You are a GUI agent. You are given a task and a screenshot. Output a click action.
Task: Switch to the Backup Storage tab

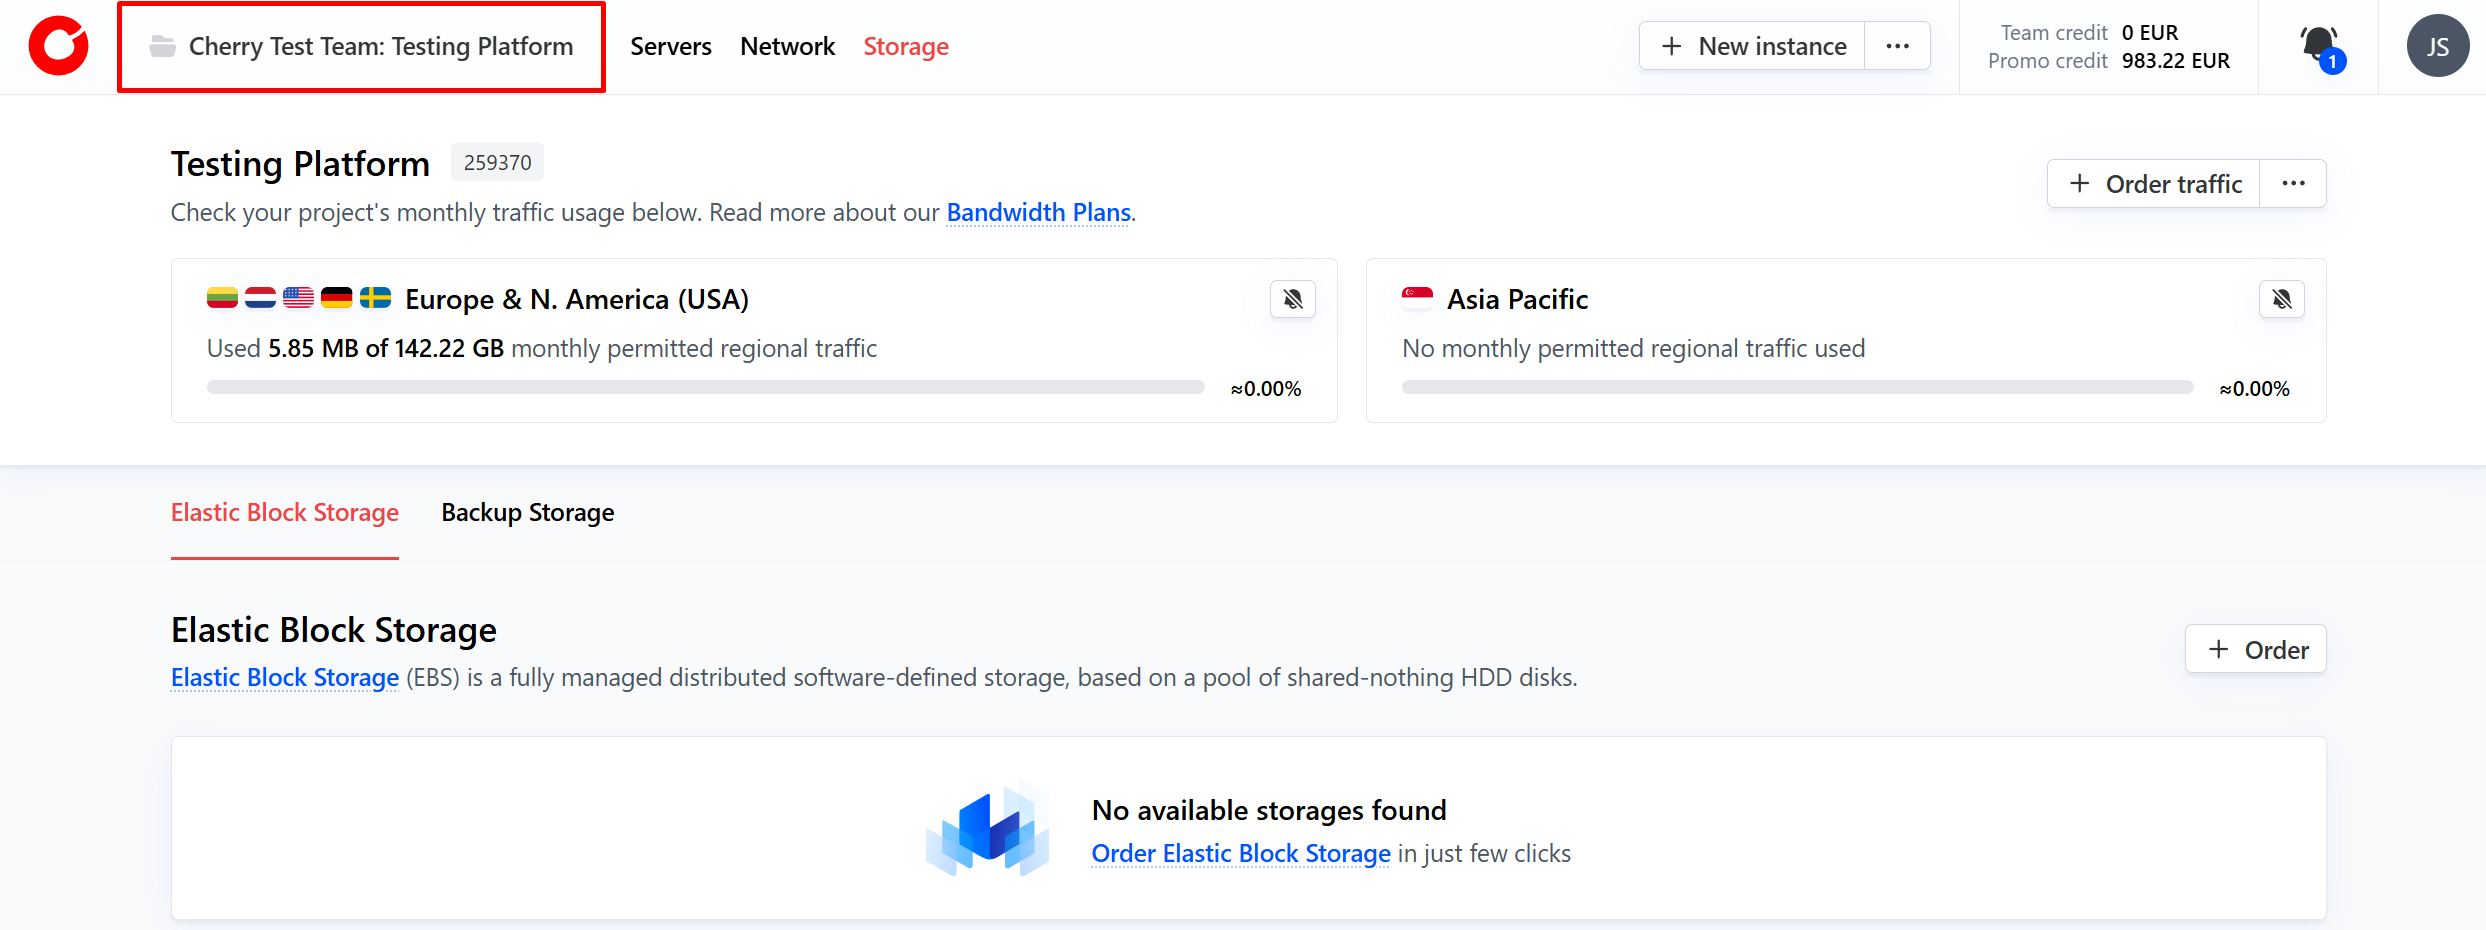pos(528,513)
